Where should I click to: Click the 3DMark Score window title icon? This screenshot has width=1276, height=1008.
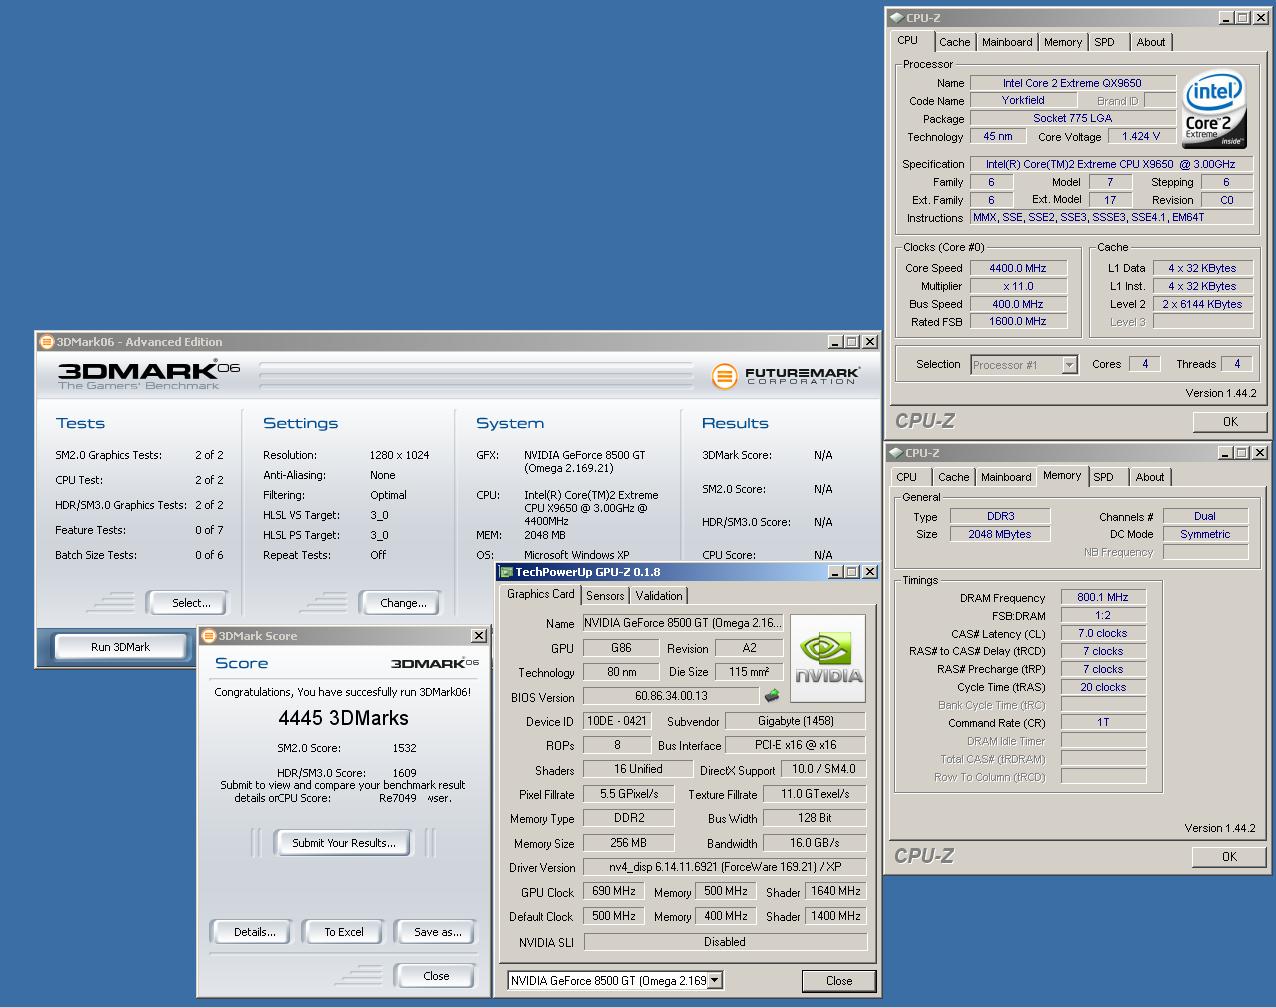point(209,636)
